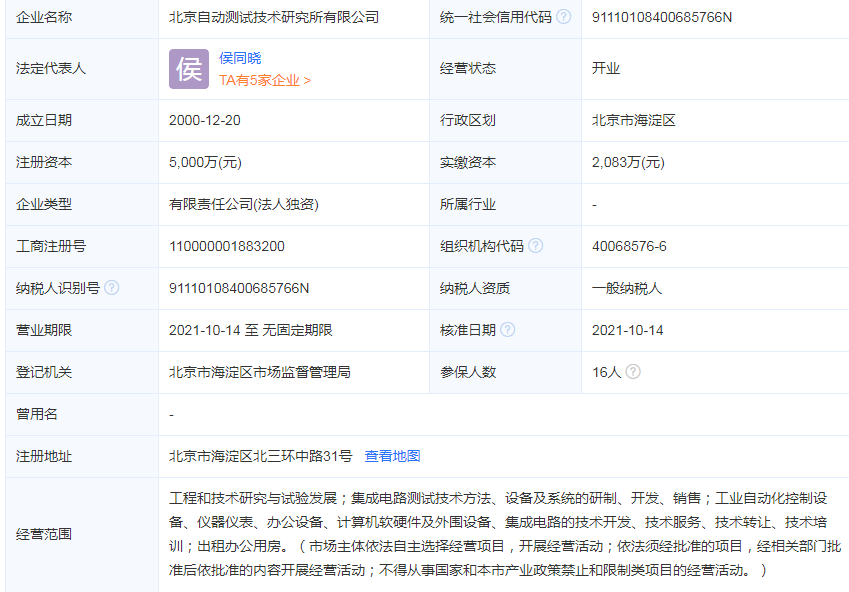Click the purple 侯 avatar thumbnail
The height and width of the screenshot is (592, 849).
189,69
